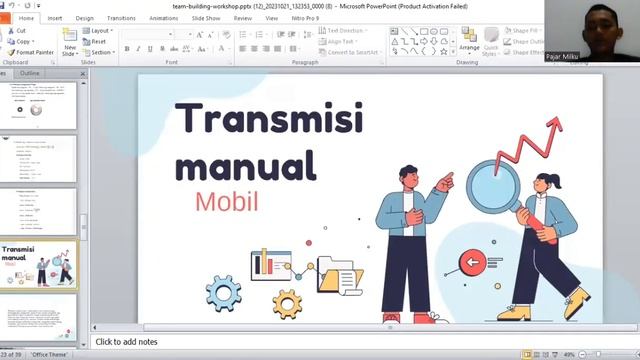This screenshot has height=360, width=640.
Task: Select the rectangle shape in shapes gallery
Action: (424, 31)
